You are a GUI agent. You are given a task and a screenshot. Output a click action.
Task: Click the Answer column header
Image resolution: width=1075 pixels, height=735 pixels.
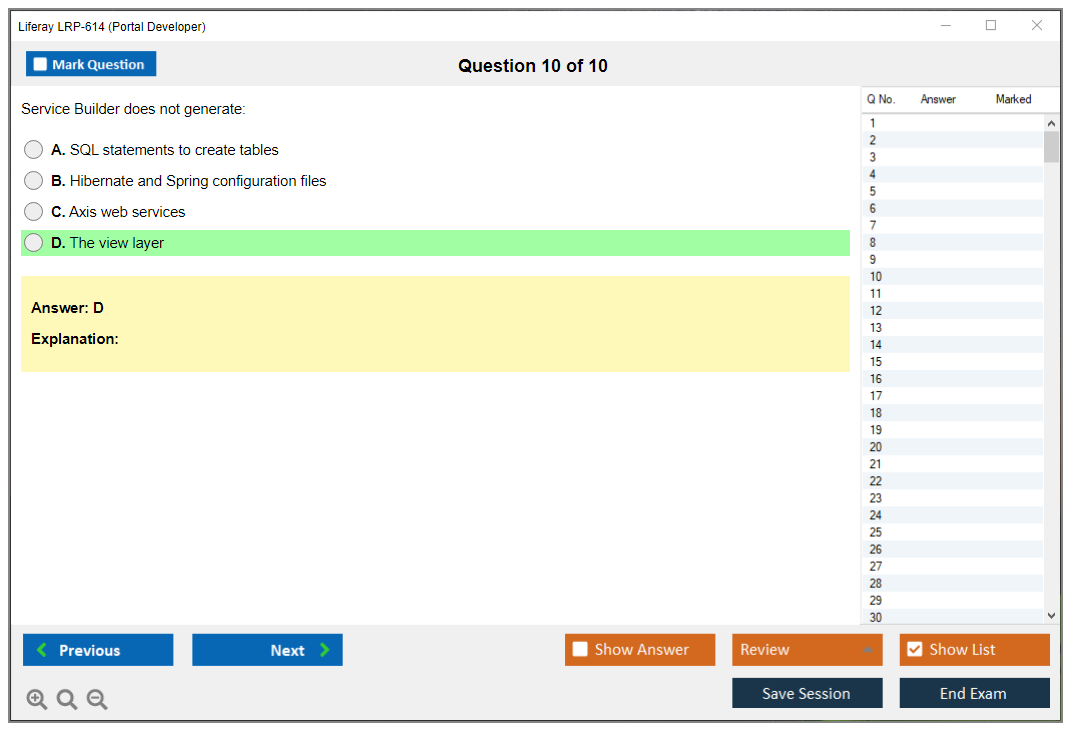tap(938, 99)
